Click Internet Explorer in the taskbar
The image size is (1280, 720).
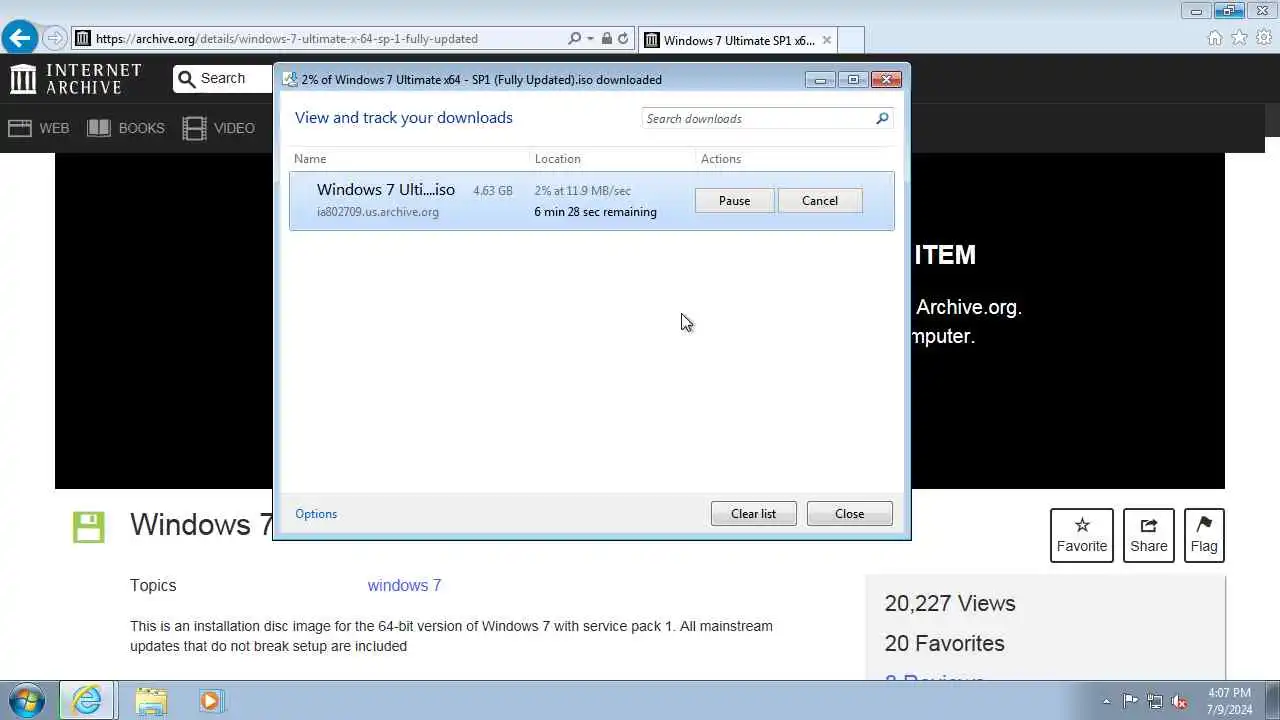coord(88,700)
